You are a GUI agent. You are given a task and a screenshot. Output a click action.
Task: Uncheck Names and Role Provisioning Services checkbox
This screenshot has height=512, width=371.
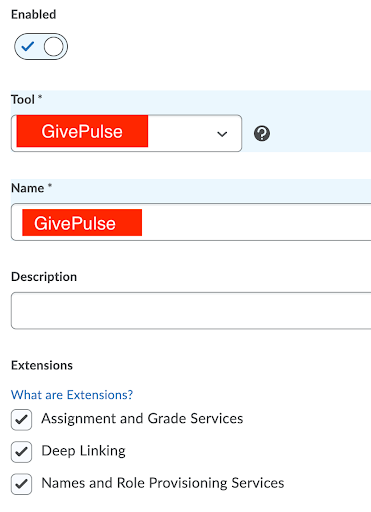coord(22,484)
